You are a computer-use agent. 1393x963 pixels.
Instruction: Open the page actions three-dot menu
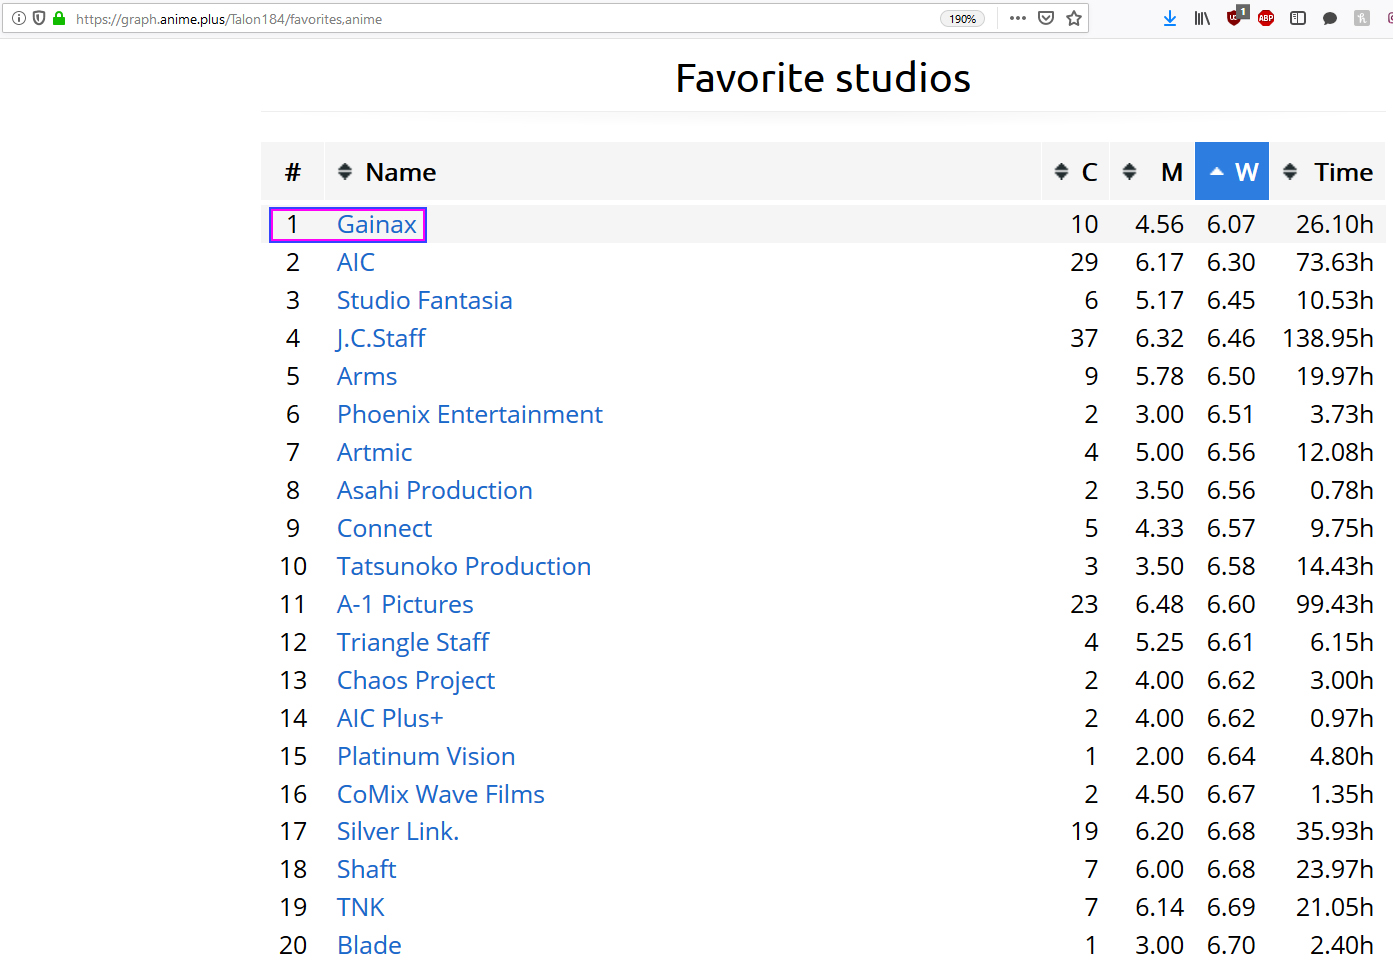pyautogui.click(x=1018, y=18)
